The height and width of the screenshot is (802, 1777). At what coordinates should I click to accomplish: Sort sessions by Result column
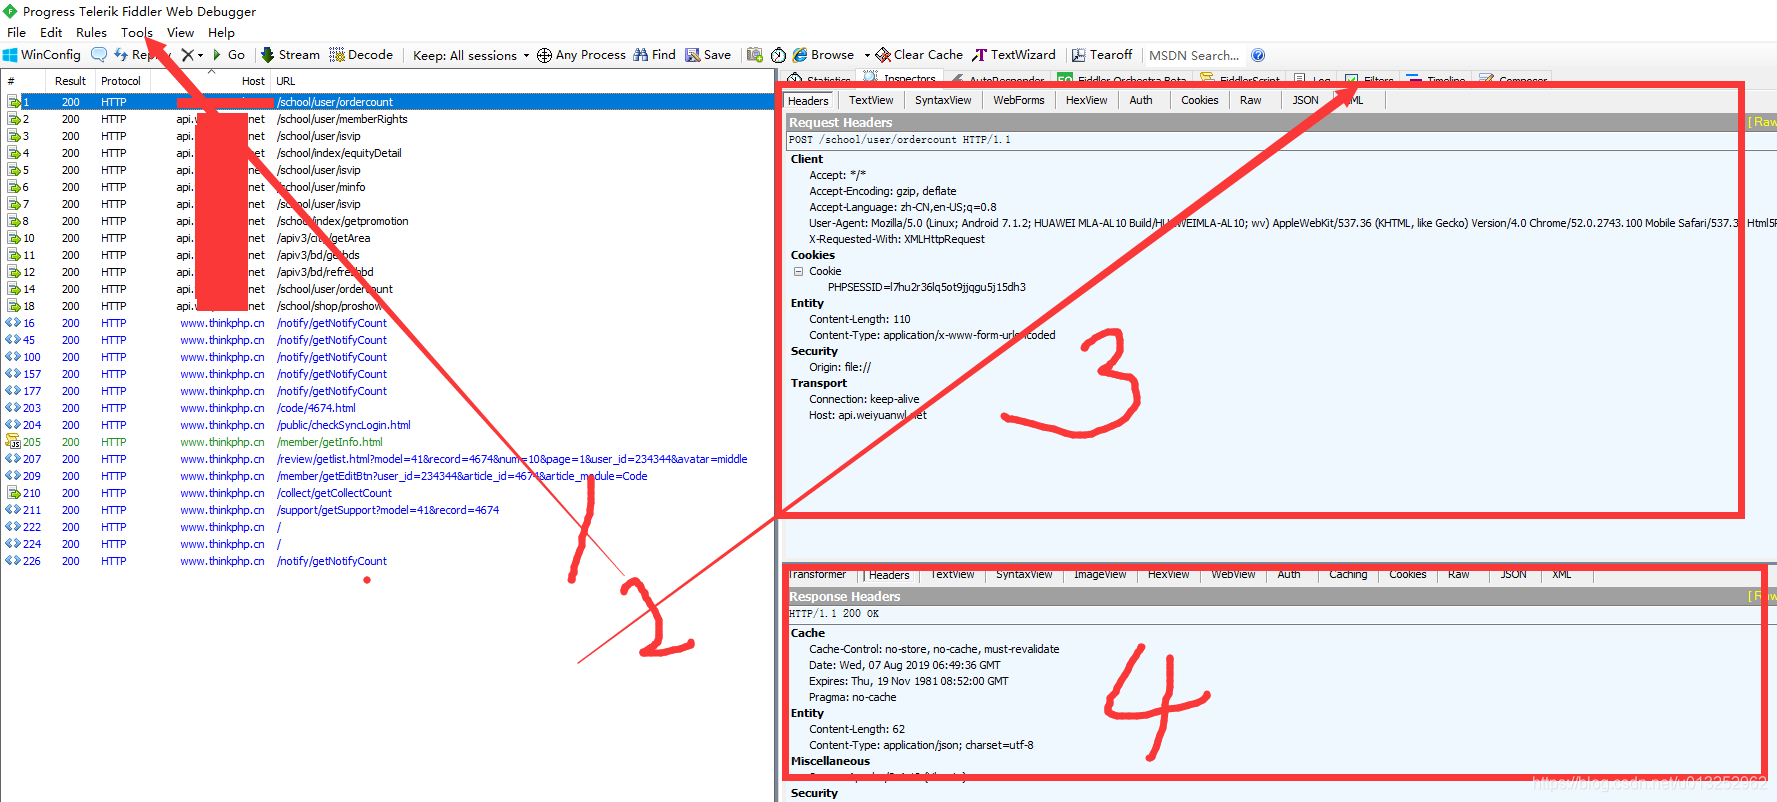pyautogui.click(x=70, y=81)
